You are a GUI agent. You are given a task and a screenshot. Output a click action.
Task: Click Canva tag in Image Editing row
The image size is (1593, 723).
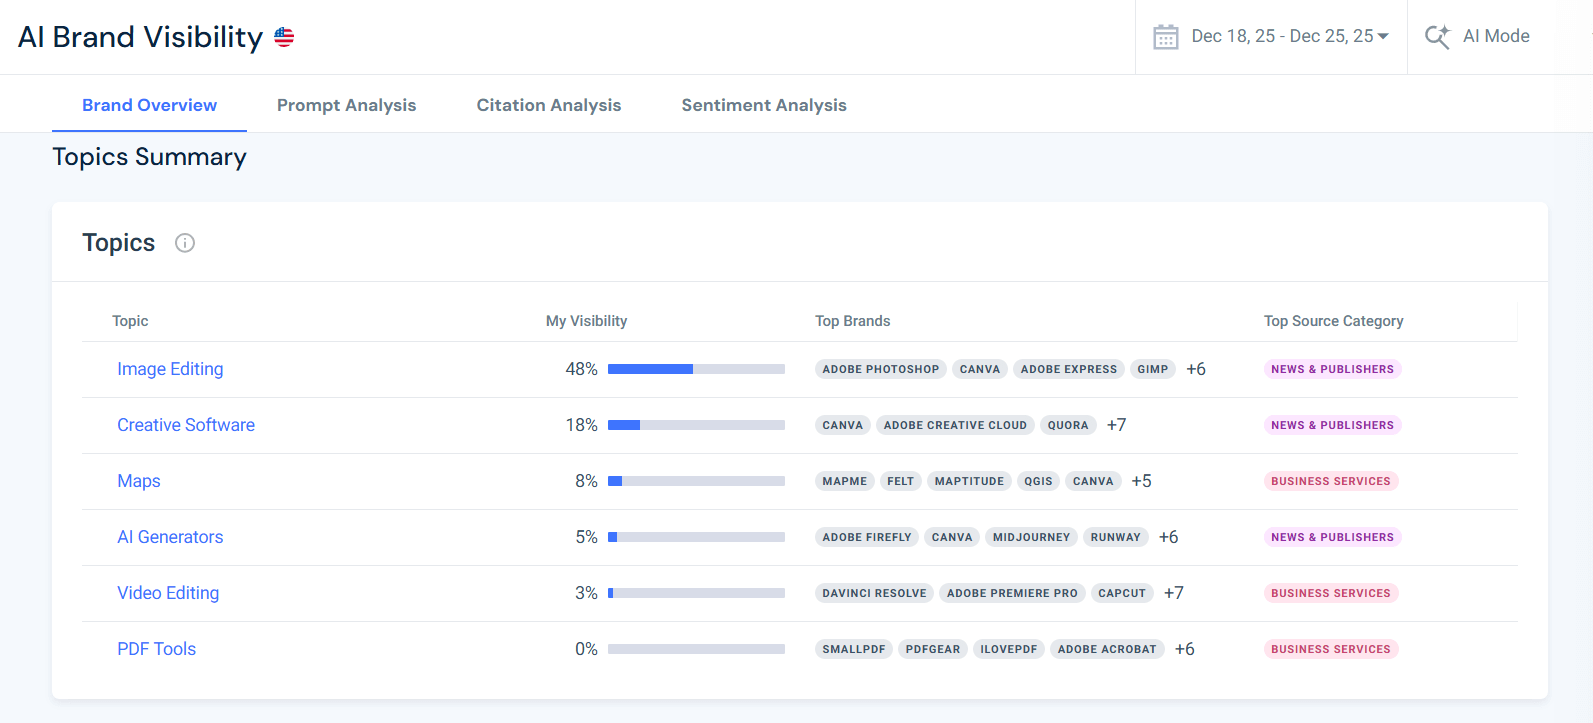pyautogui.click(x=980, y=369)
